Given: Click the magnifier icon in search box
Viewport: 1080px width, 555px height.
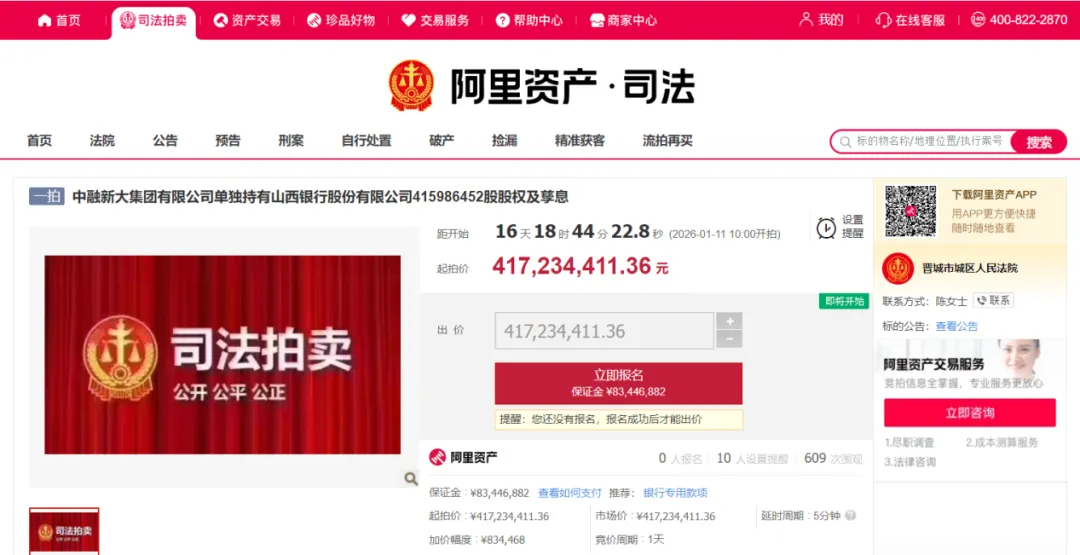Looking at the screenshot, I should coord(844,142).
